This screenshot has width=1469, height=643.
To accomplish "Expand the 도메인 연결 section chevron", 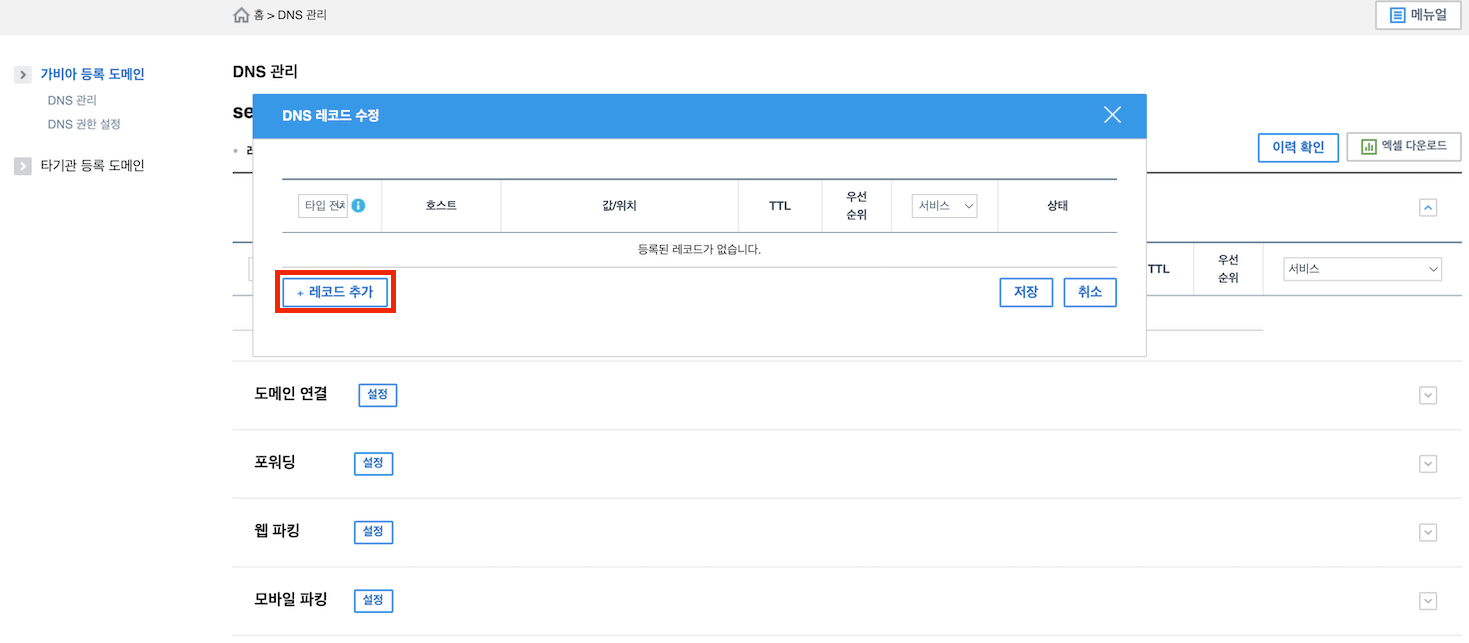I will click(1428, 395).
